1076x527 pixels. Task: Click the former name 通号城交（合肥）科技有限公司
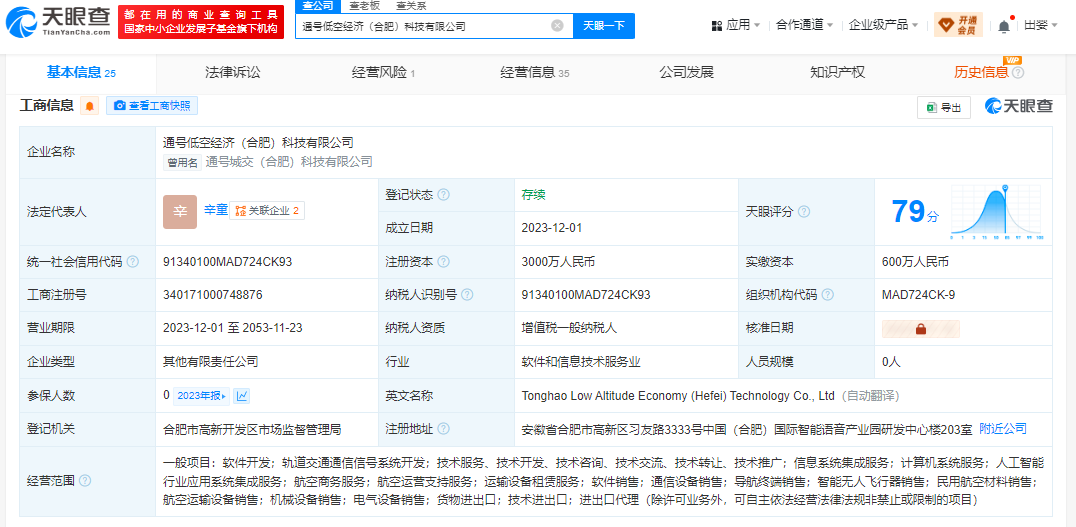coord(289,162)
